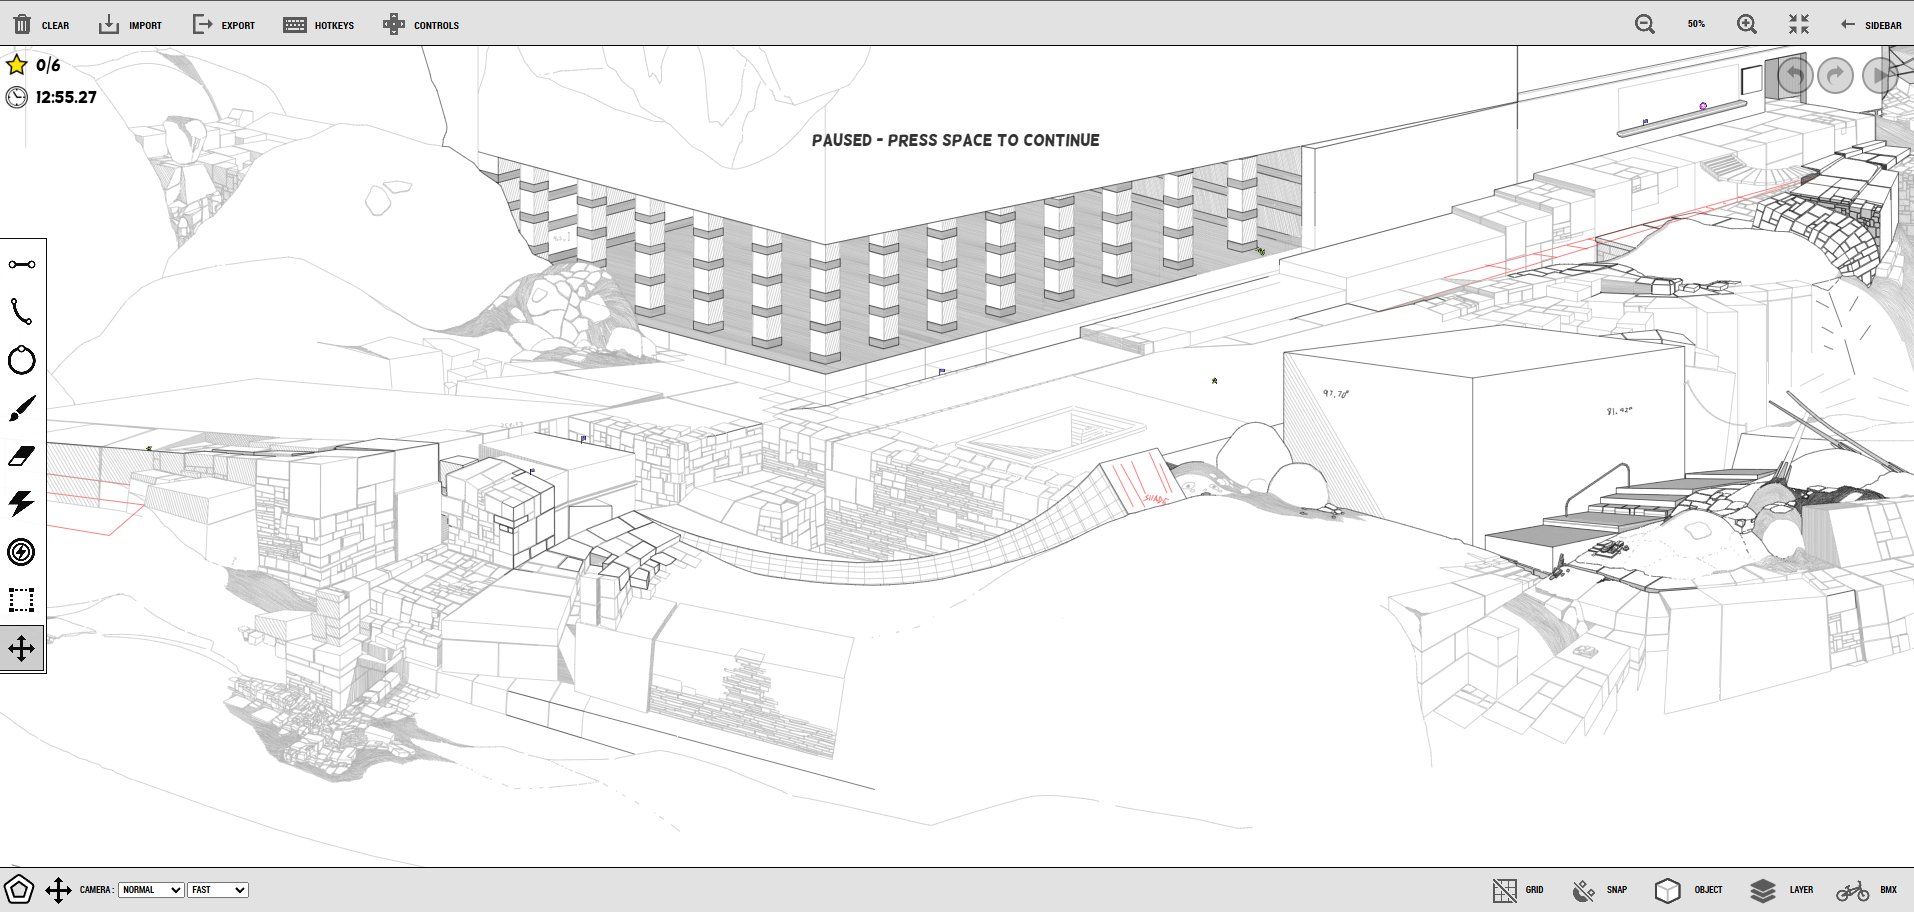Click the Clear track button
The image size is (1914, 912).
tap(41, 25)
